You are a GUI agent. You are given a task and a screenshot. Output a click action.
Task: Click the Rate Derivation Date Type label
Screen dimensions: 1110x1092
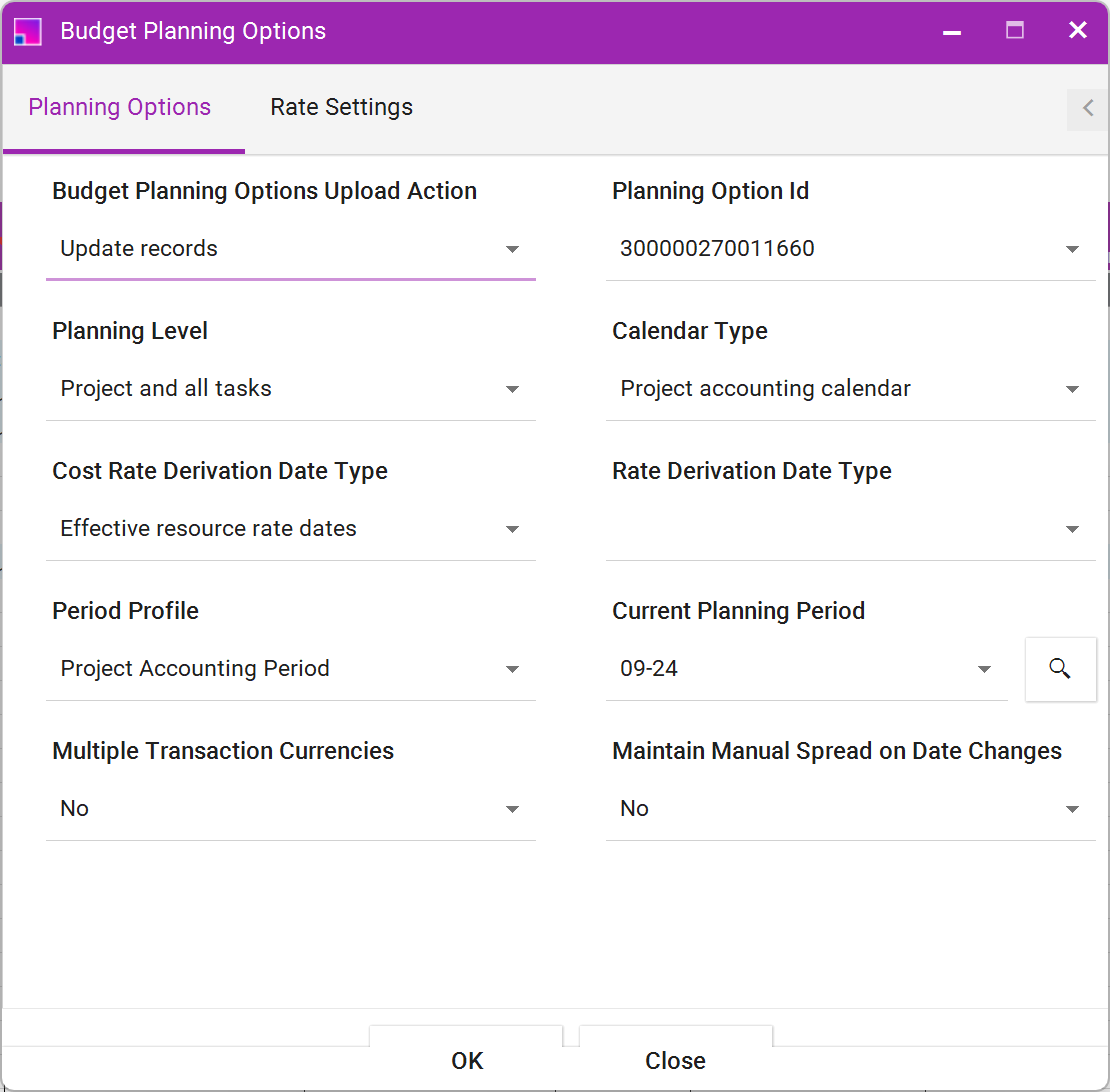(751, 471)
